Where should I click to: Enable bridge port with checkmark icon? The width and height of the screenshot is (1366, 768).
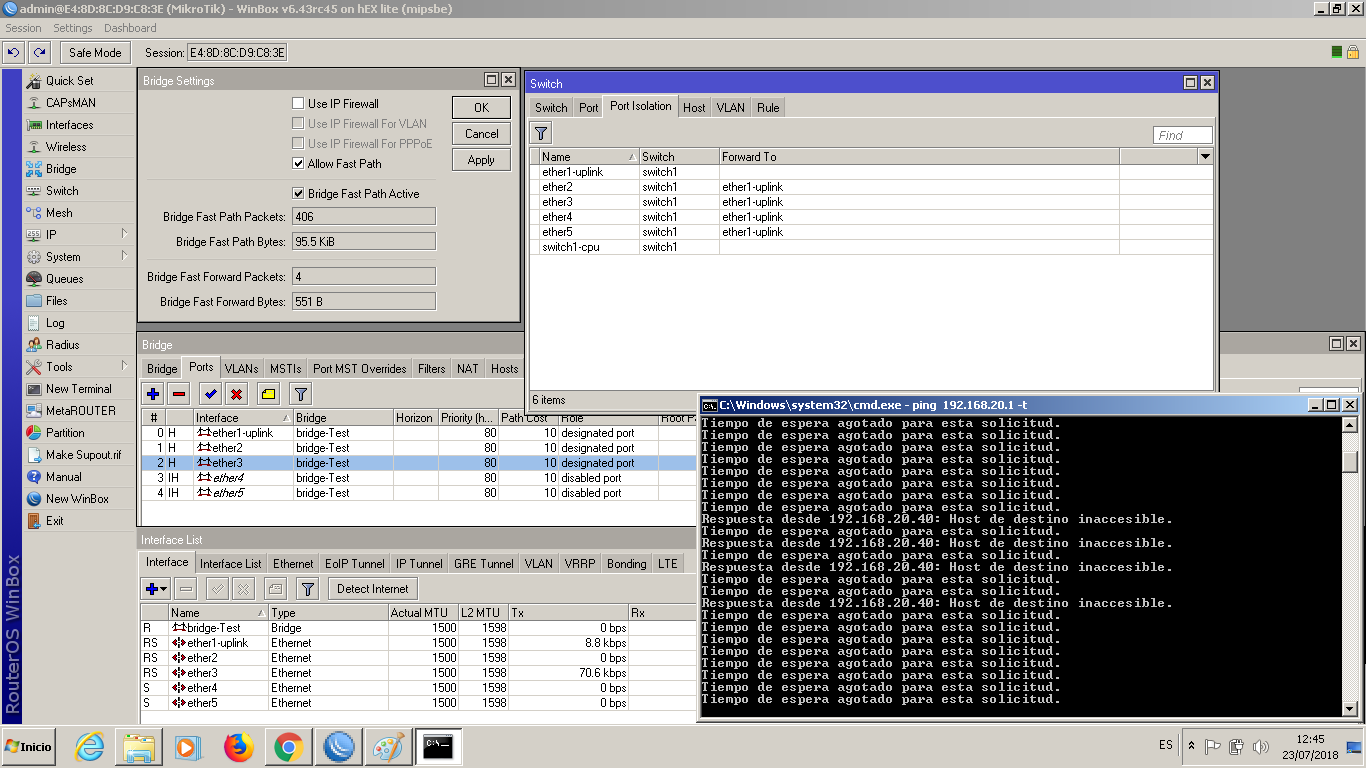(x=210, y=394)
